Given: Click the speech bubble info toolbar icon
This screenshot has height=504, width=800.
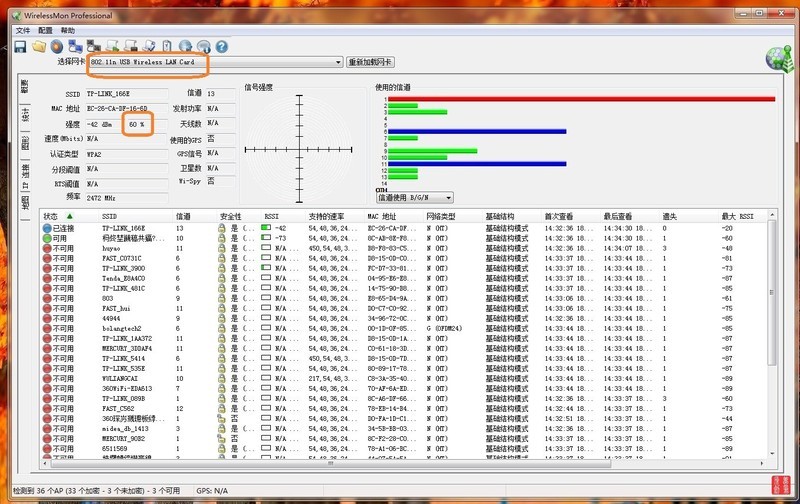Looking at the screenshot, I should tap(204, 47).
